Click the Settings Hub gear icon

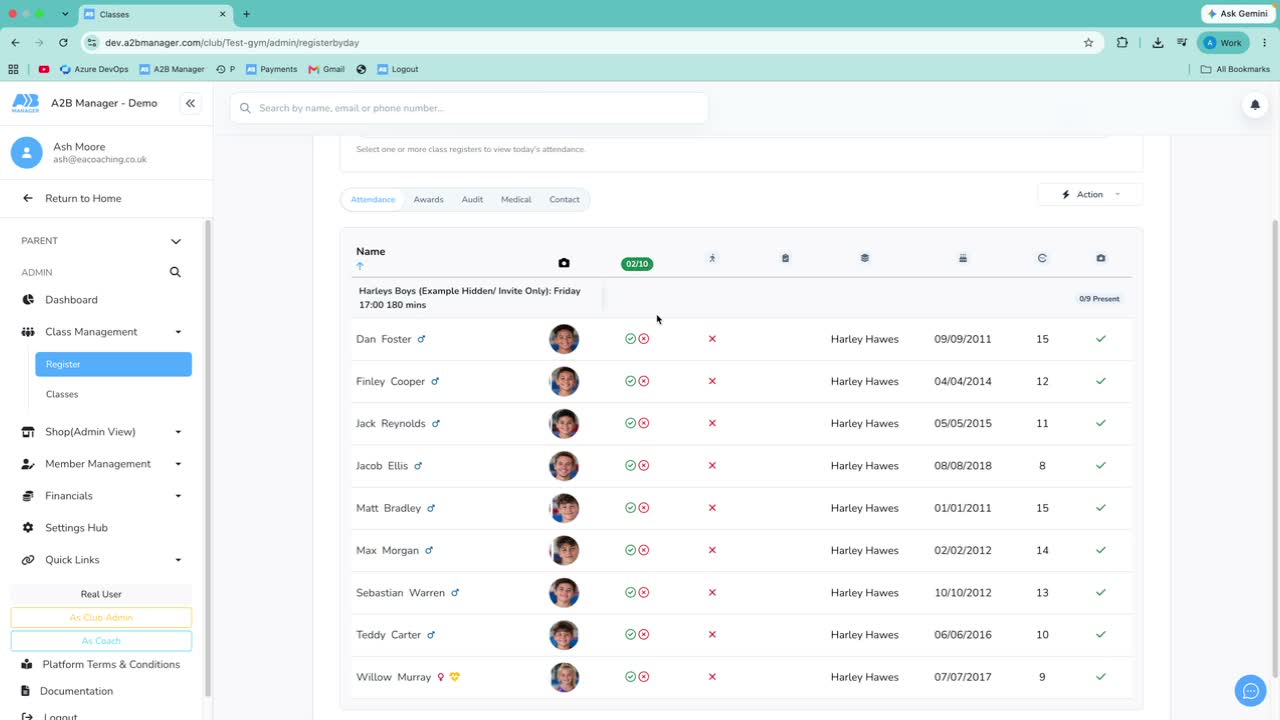(x=28, y=528)
